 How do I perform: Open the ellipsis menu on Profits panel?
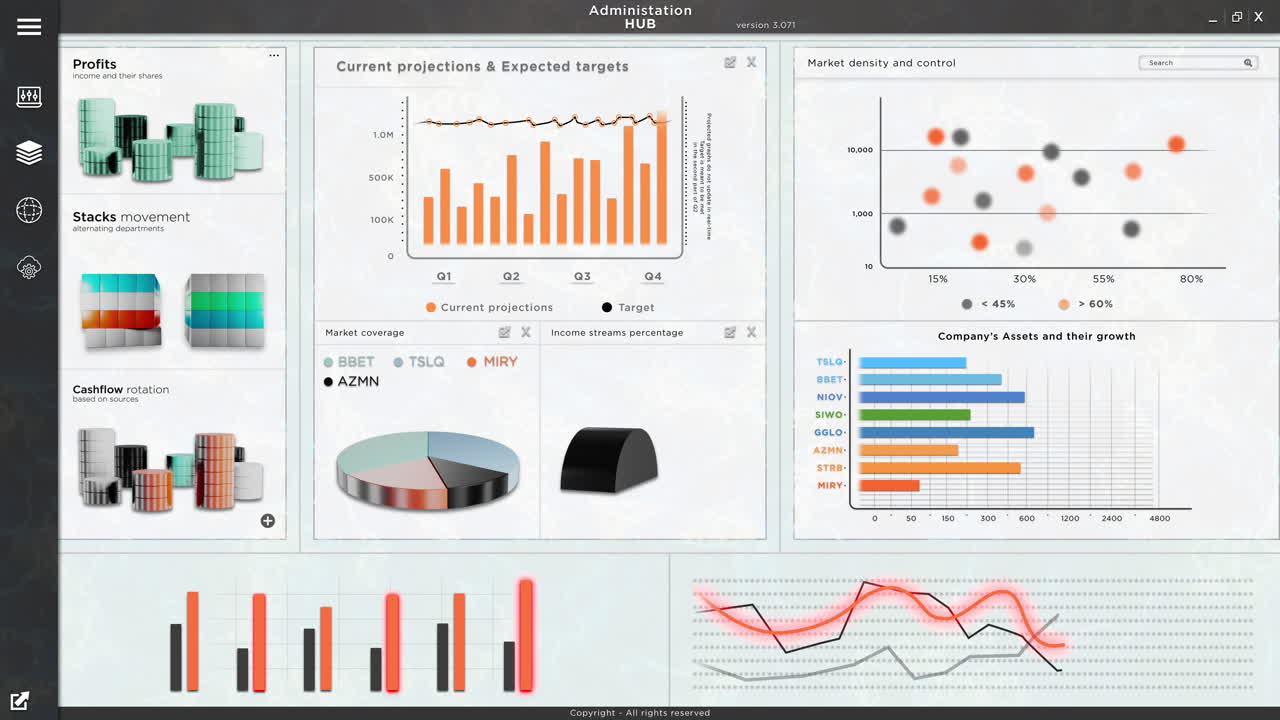pos(274,55)
